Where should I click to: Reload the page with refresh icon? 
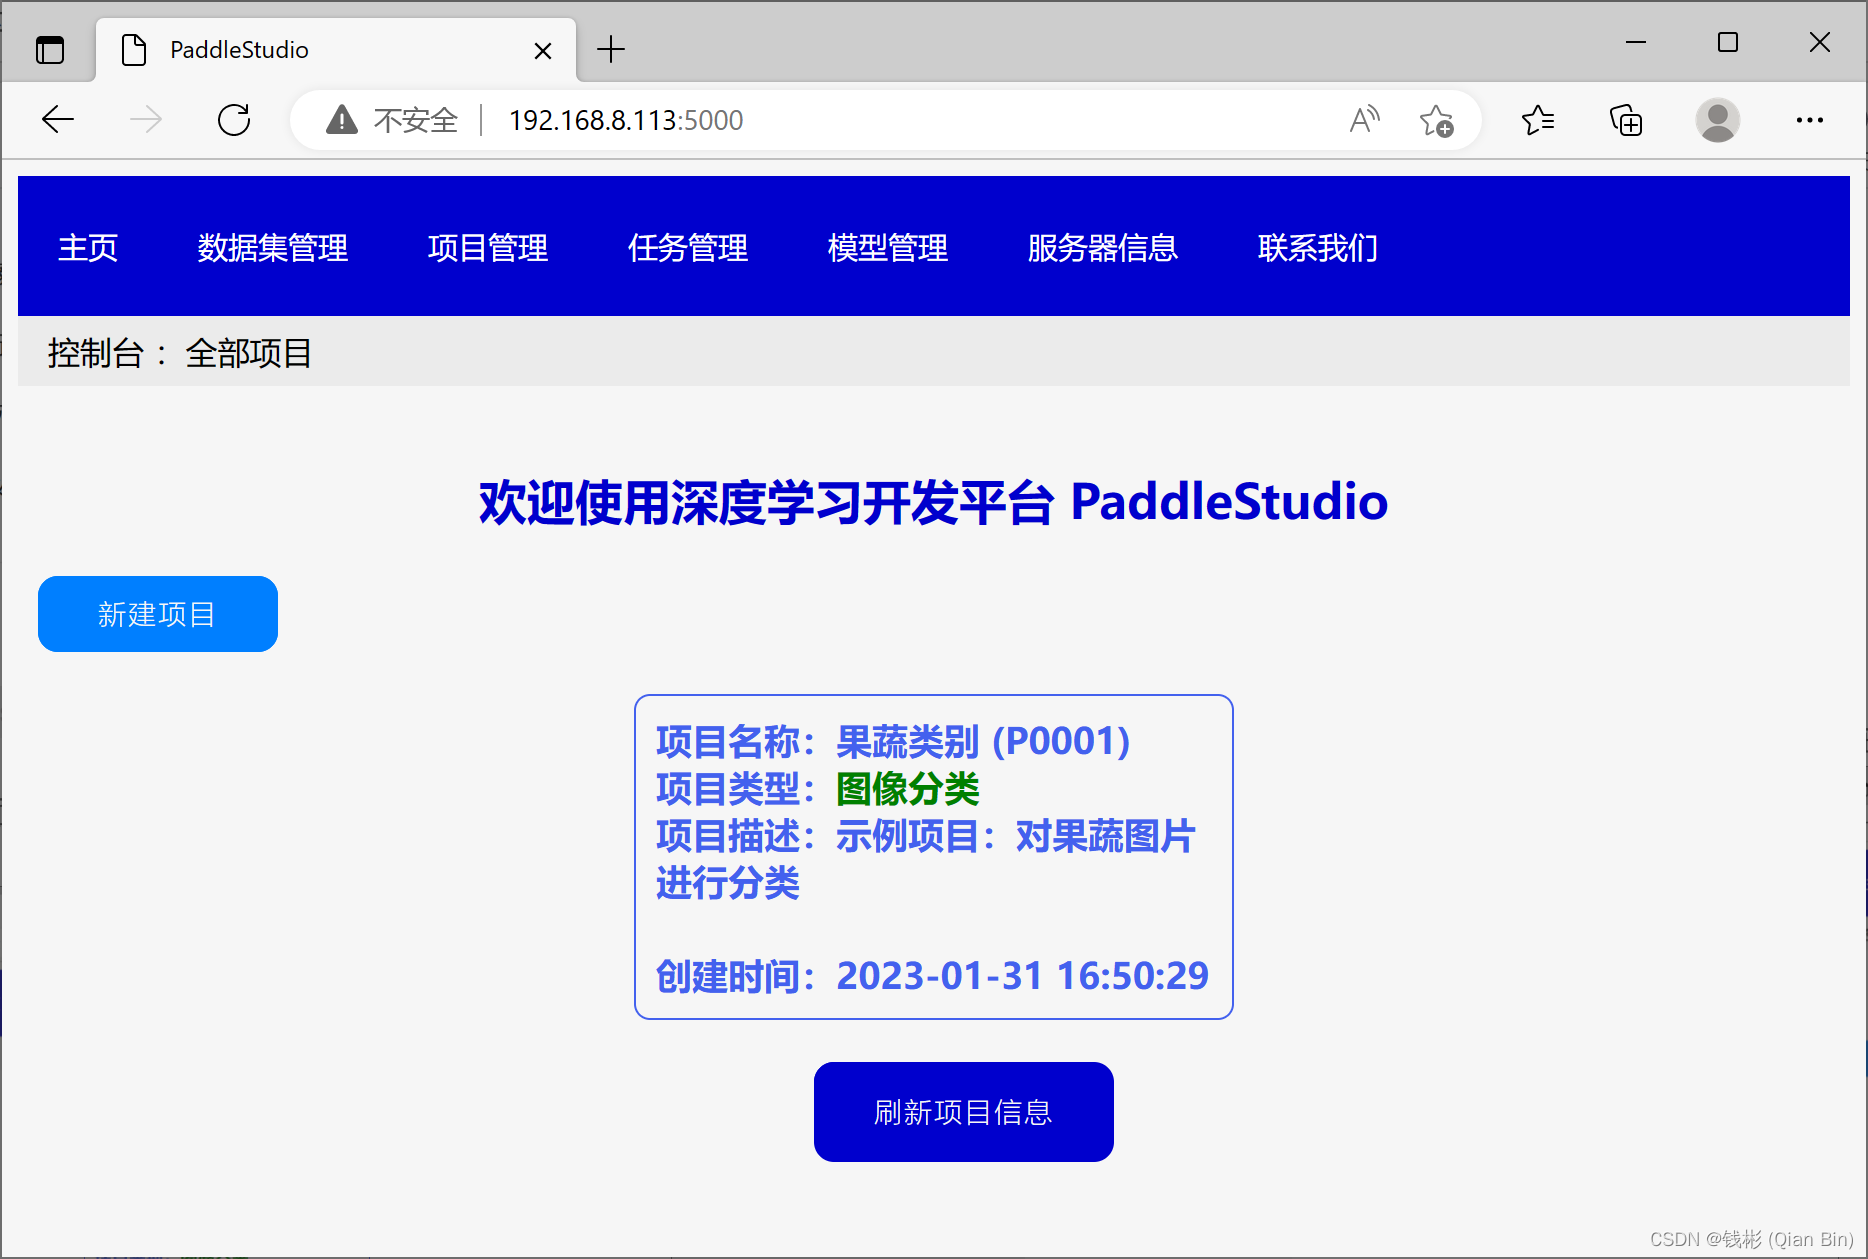(x=234, y=120)
